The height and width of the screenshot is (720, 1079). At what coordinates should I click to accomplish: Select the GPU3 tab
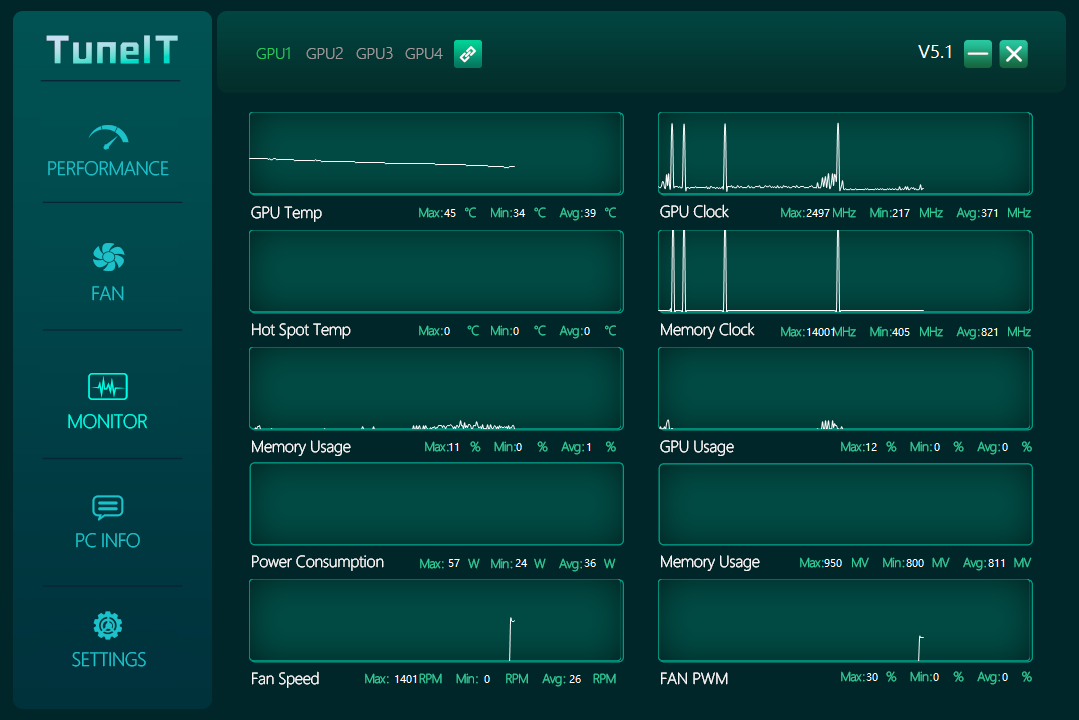coord(374,54)
